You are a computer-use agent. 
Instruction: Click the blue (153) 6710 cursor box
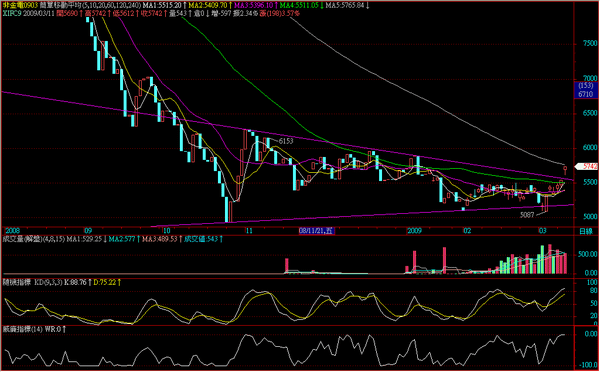click(587, 90)
